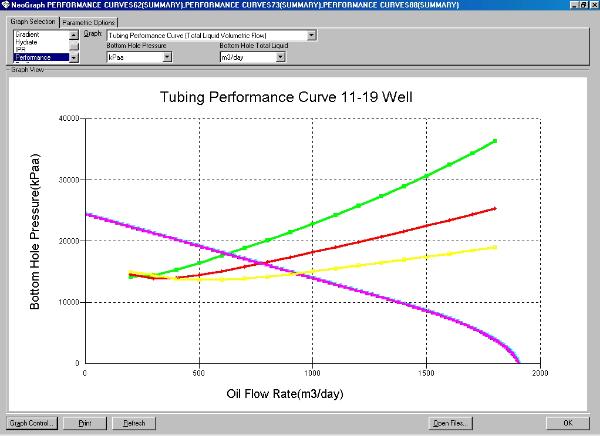Click the Print button

pyautogui.click(x=85, y=423)
